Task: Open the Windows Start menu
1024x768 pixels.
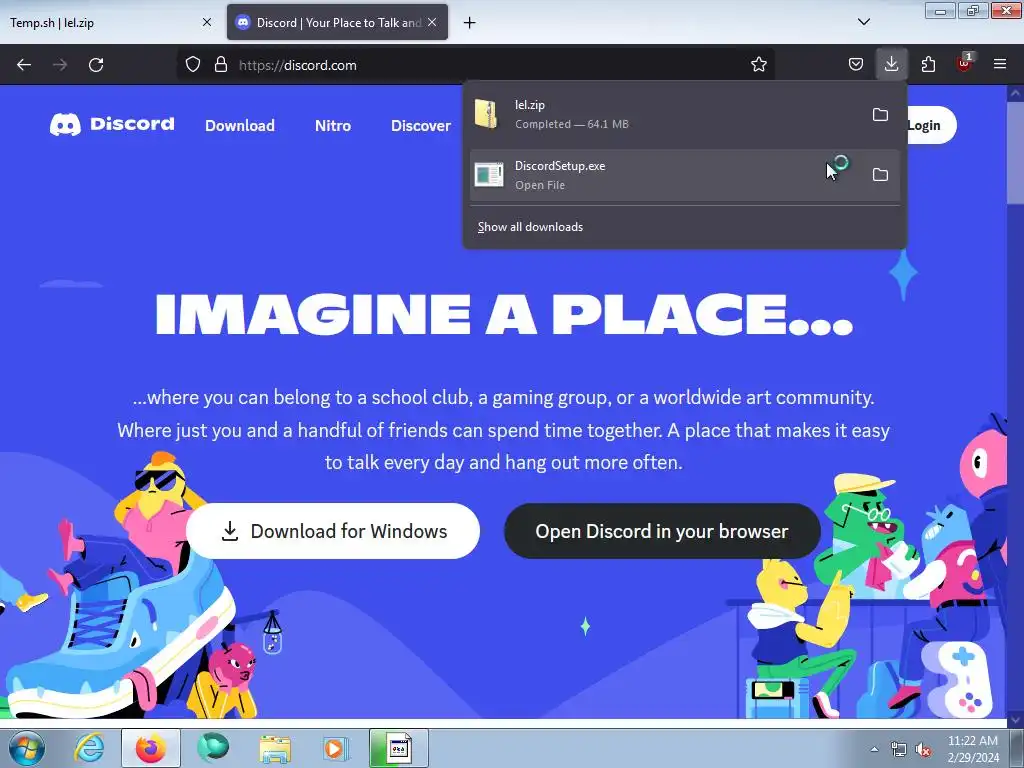Action: point(27,748)
